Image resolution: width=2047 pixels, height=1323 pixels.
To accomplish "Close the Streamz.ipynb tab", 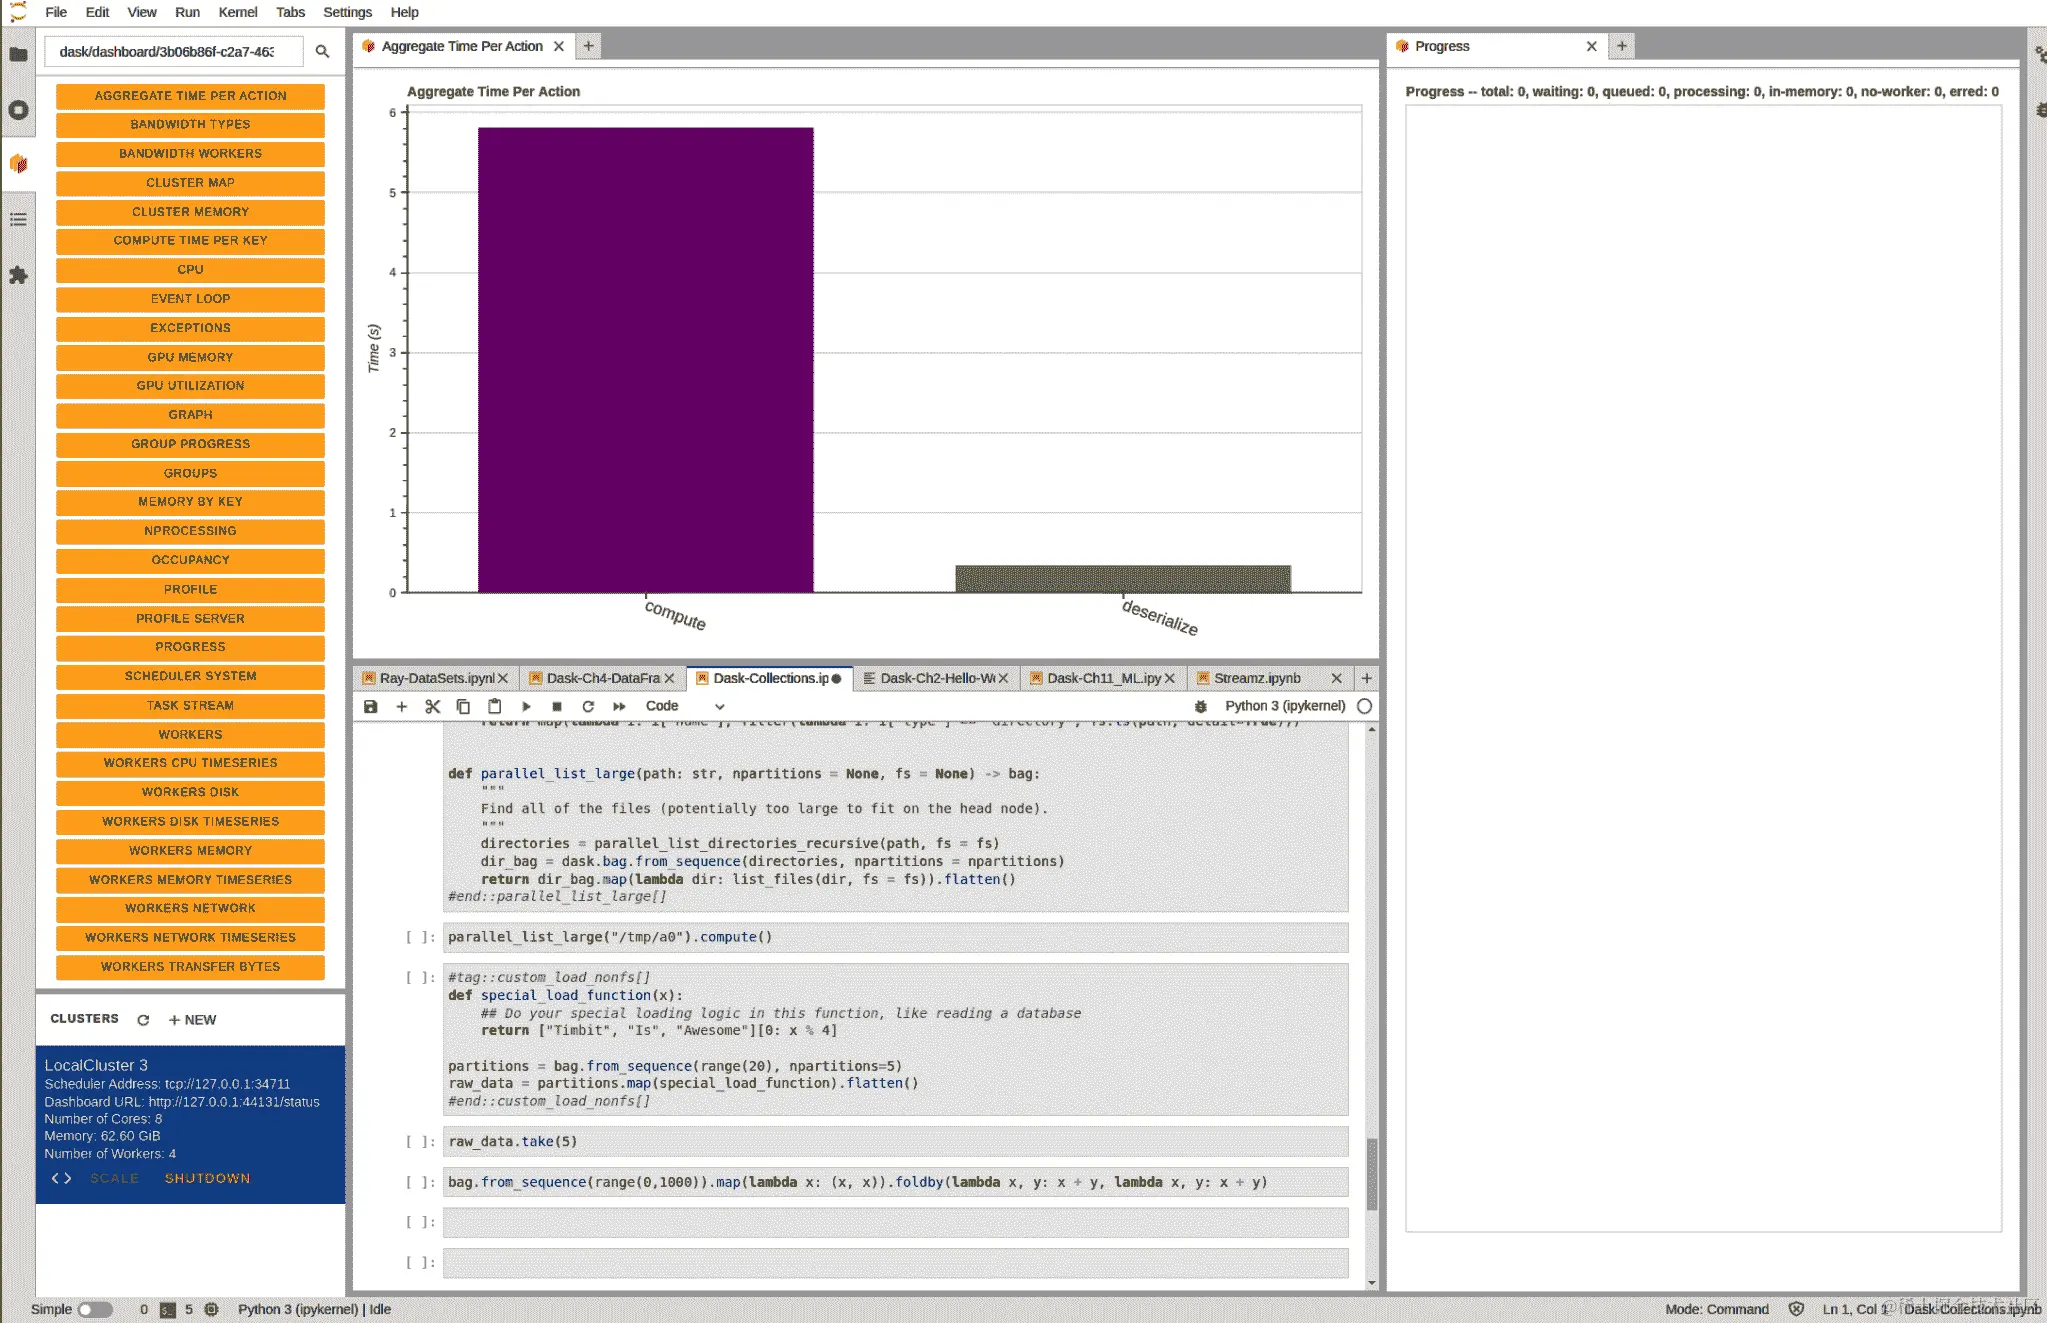I will point(1336,678).
